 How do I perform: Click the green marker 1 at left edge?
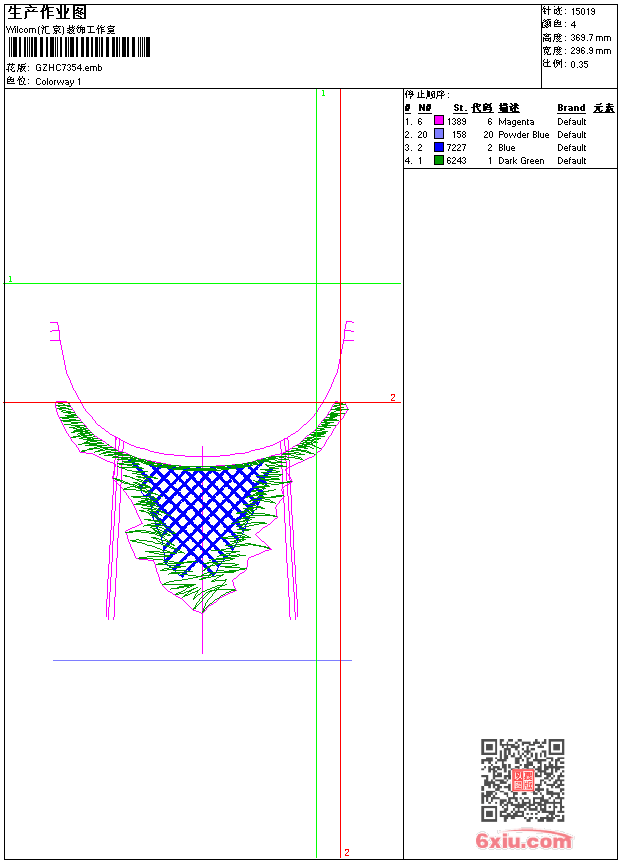[x=10, y=279]
